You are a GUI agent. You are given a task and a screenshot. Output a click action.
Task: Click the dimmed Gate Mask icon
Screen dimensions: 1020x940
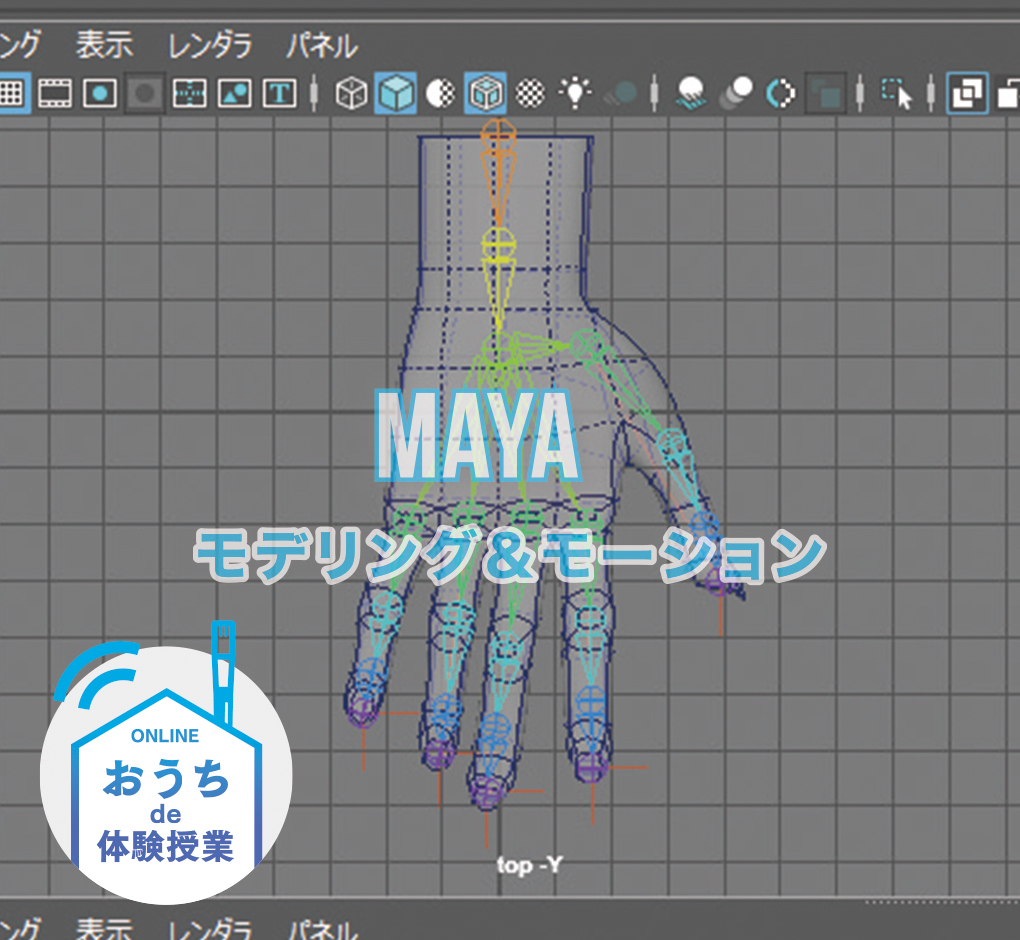point(144,93)
